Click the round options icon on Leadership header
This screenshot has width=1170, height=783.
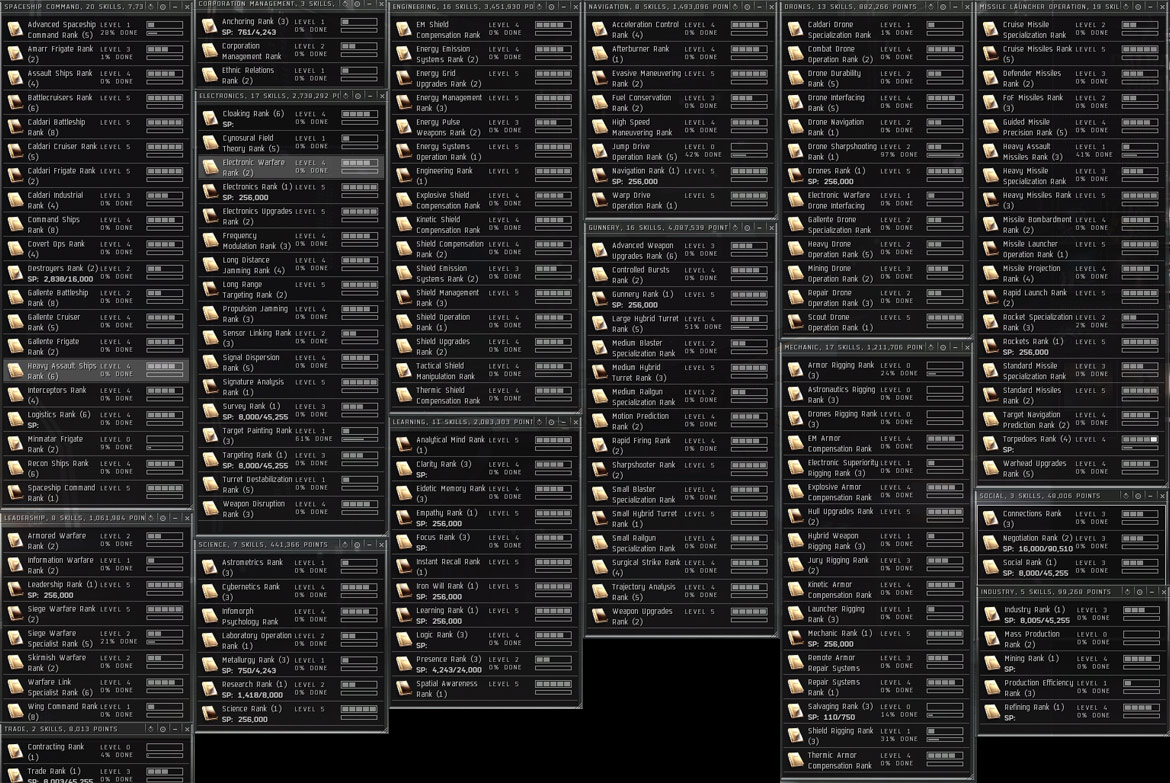point(163,517)
